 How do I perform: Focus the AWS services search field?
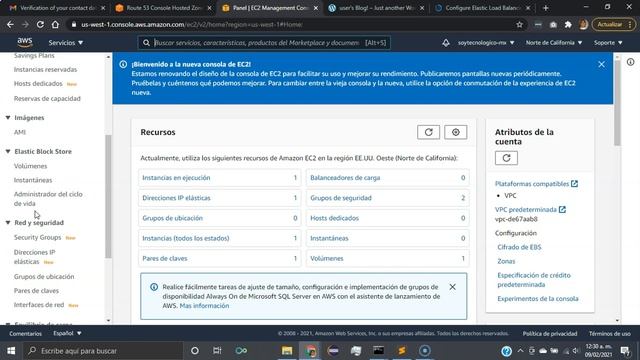click(x=264, y=42)
